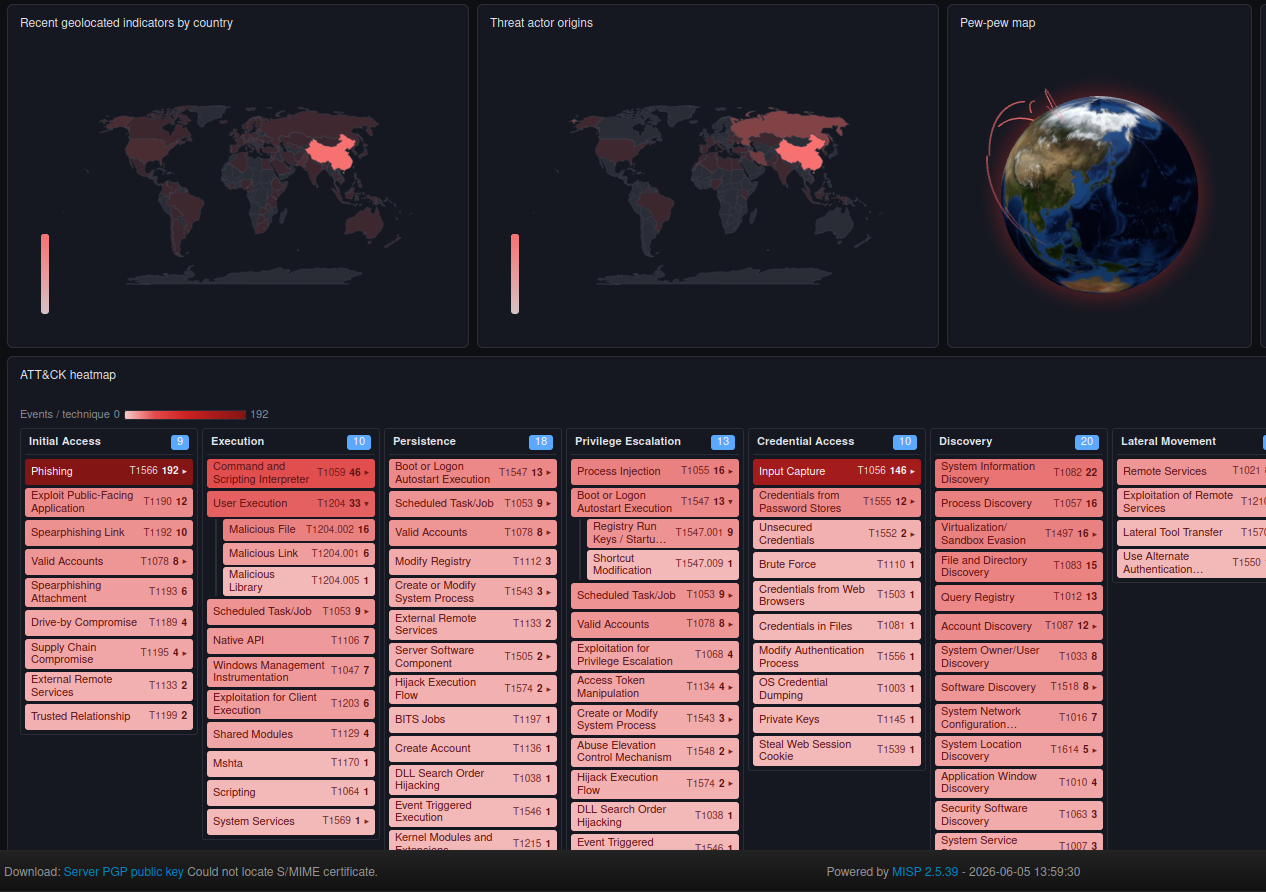
Task: Open the MISP 2.5.39 link
Action: point(925,872)
